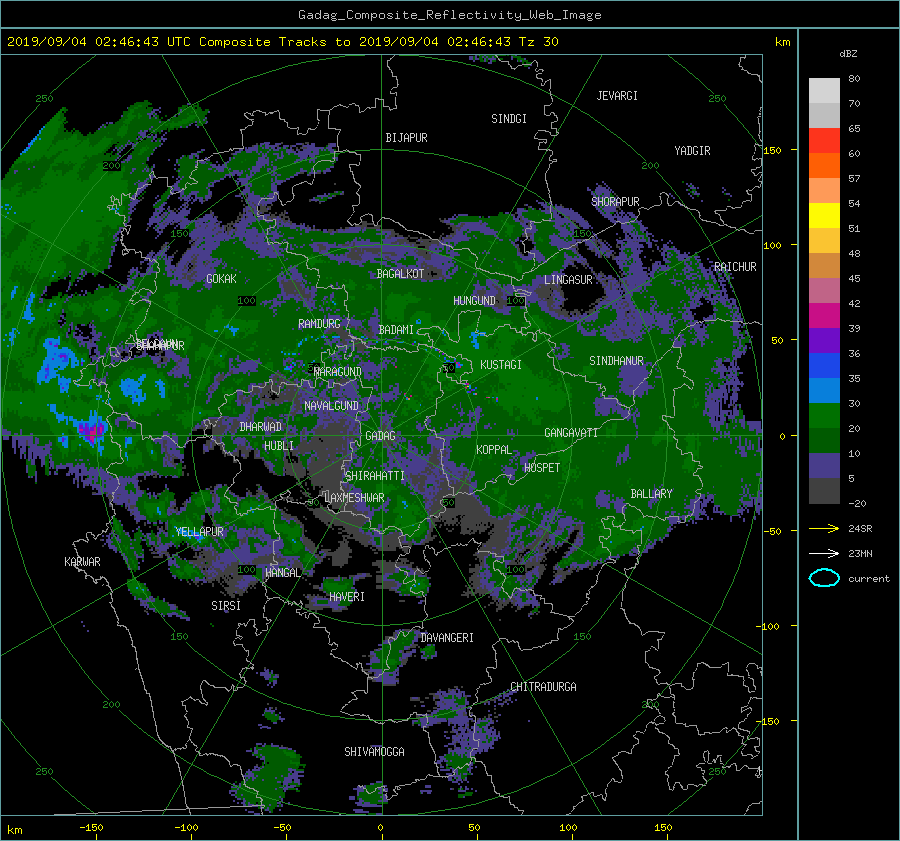Click the BALLARY city label
Image resolution: width=900 pixels, height=841 pixels.
click(651, 494)
